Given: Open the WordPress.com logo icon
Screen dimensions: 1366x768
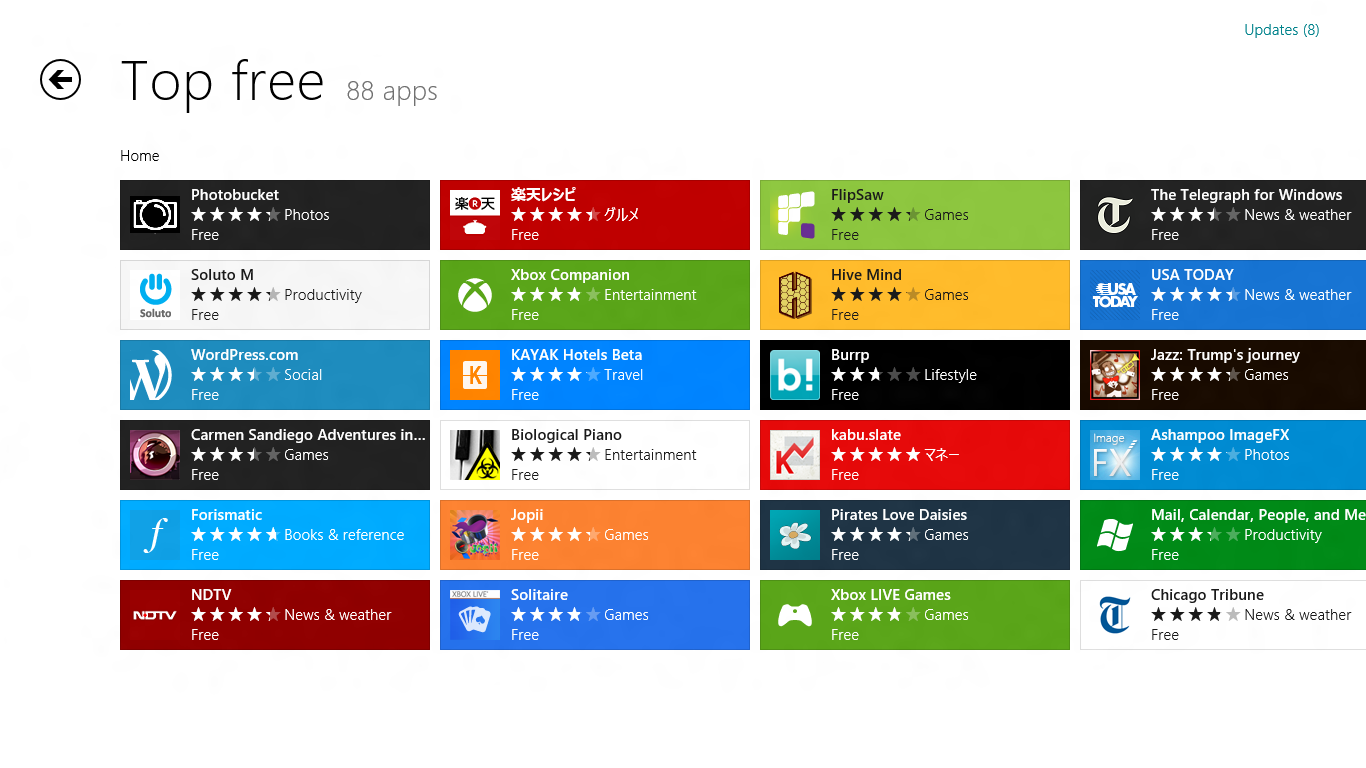Looking at the screenshot, I should point(155,375).
